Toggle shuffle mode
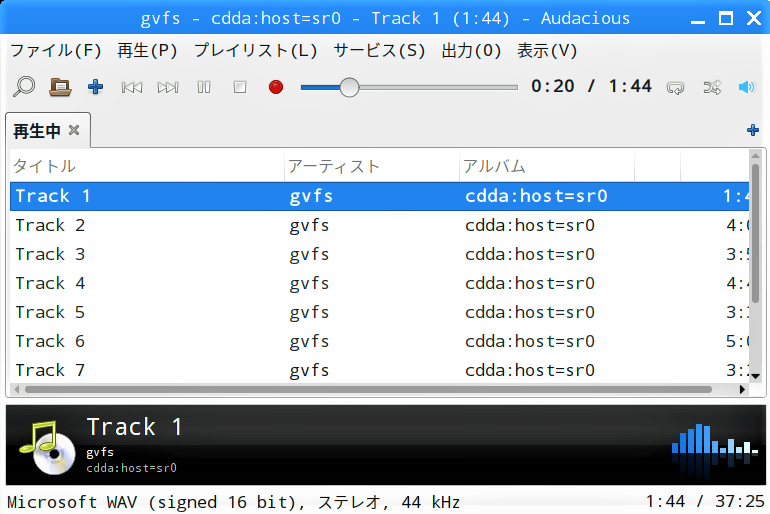The width and height of the screenshot is (770, 514). click(x=712, y=87)
